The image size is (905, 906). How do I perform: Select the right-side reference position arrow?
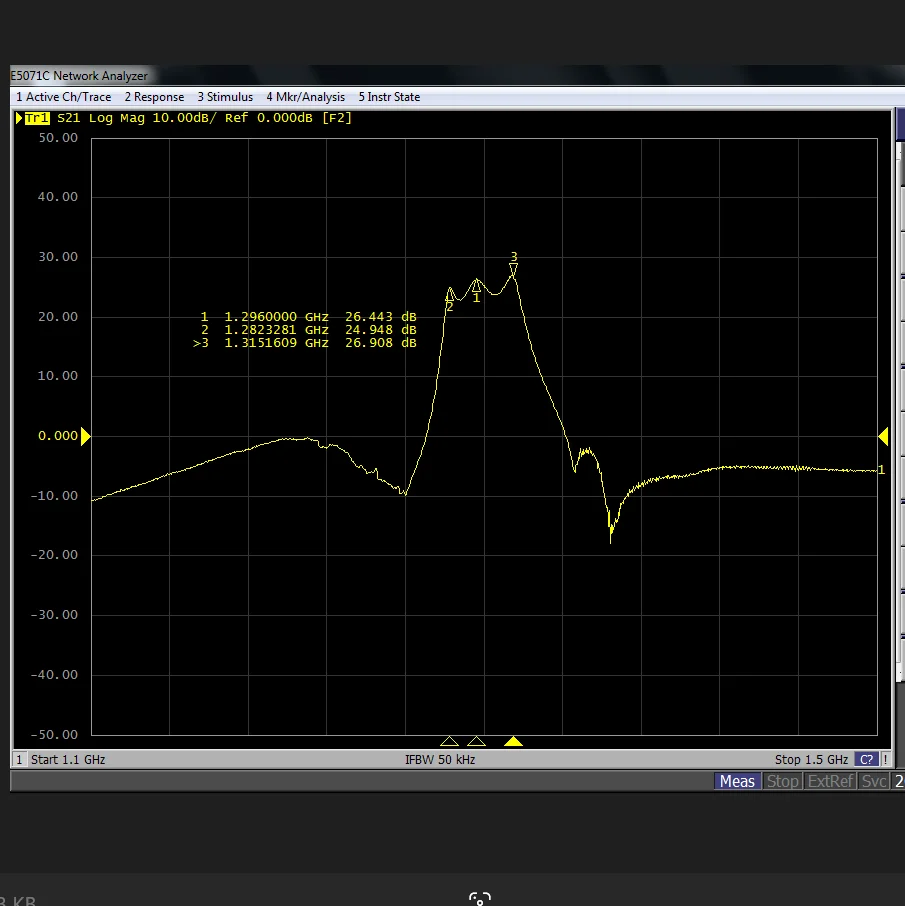tap(883, 436)
